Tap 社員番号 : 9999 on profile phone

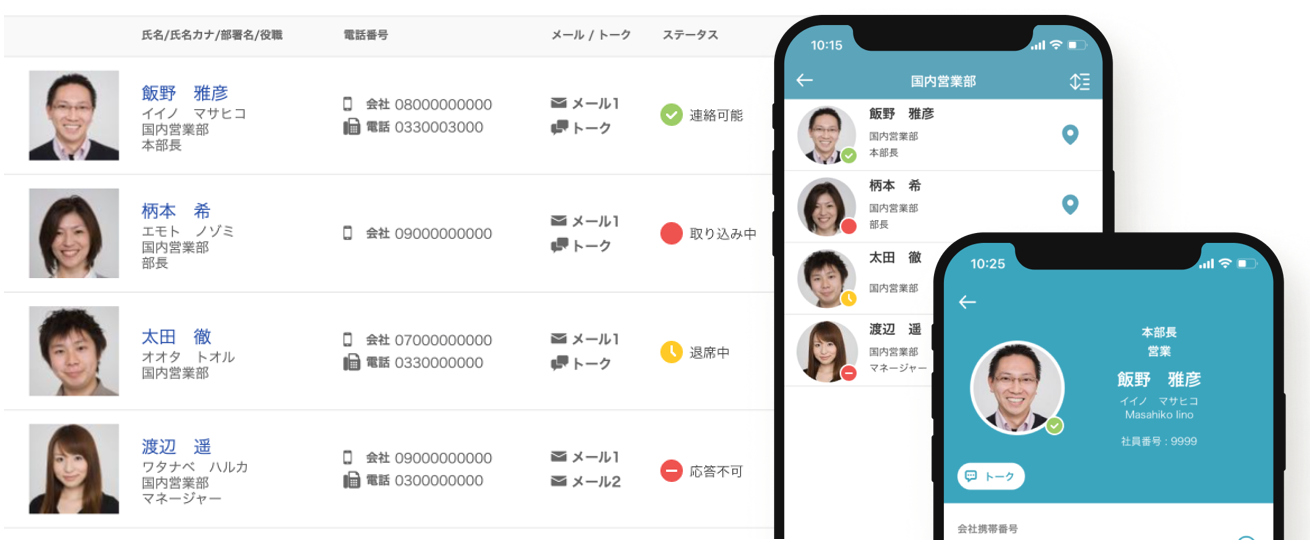pyautogui.click(x=1160, y=441)
